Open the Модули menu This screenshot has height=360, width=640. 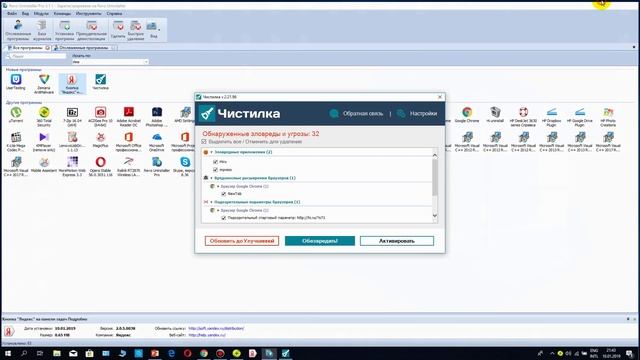click(x=41, y=13)
